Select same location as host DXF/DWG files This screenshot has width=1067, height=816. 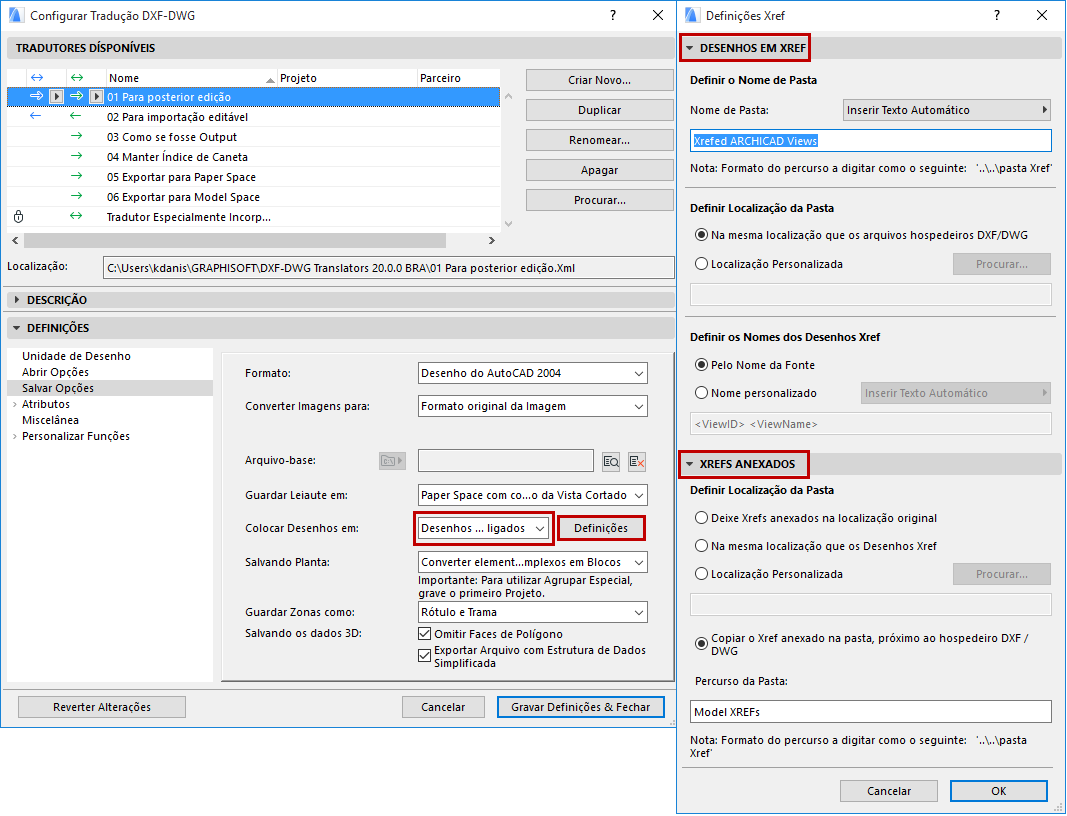[x=702, y=235]
